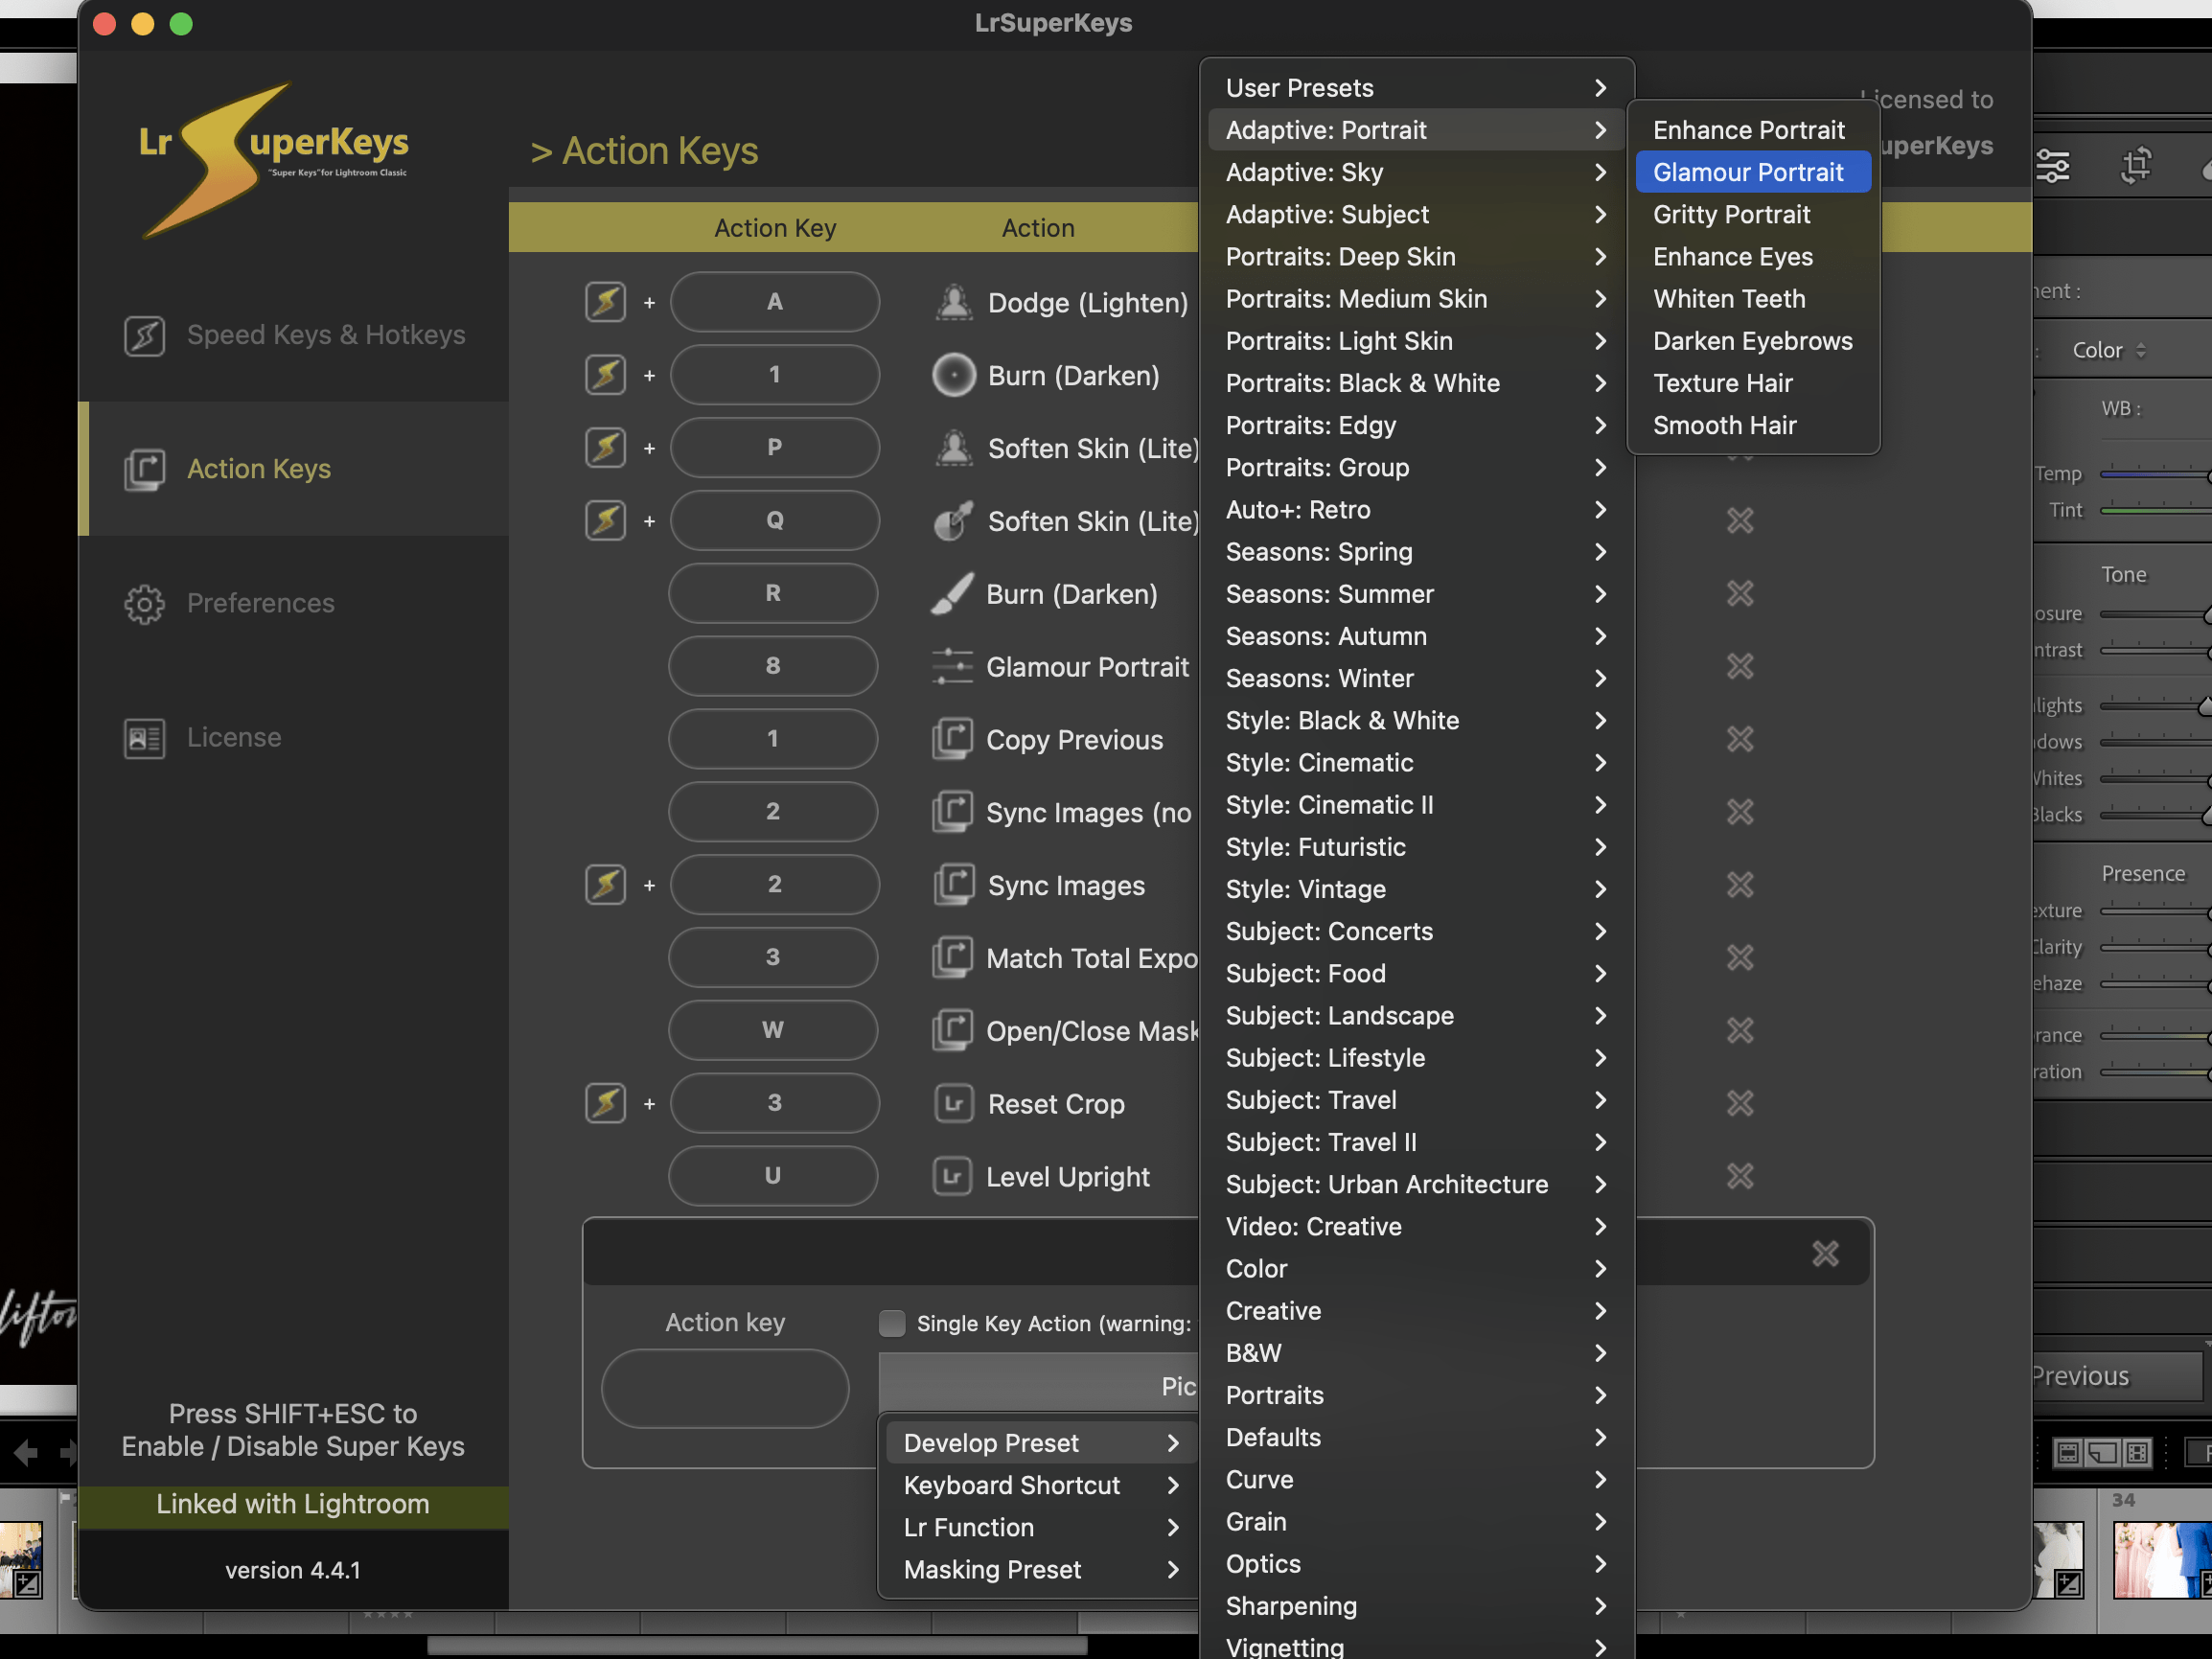Click Soften Skin (Lite) icon in row Q
This screenshot has width=2212, height=1659.
click(954, 521)
